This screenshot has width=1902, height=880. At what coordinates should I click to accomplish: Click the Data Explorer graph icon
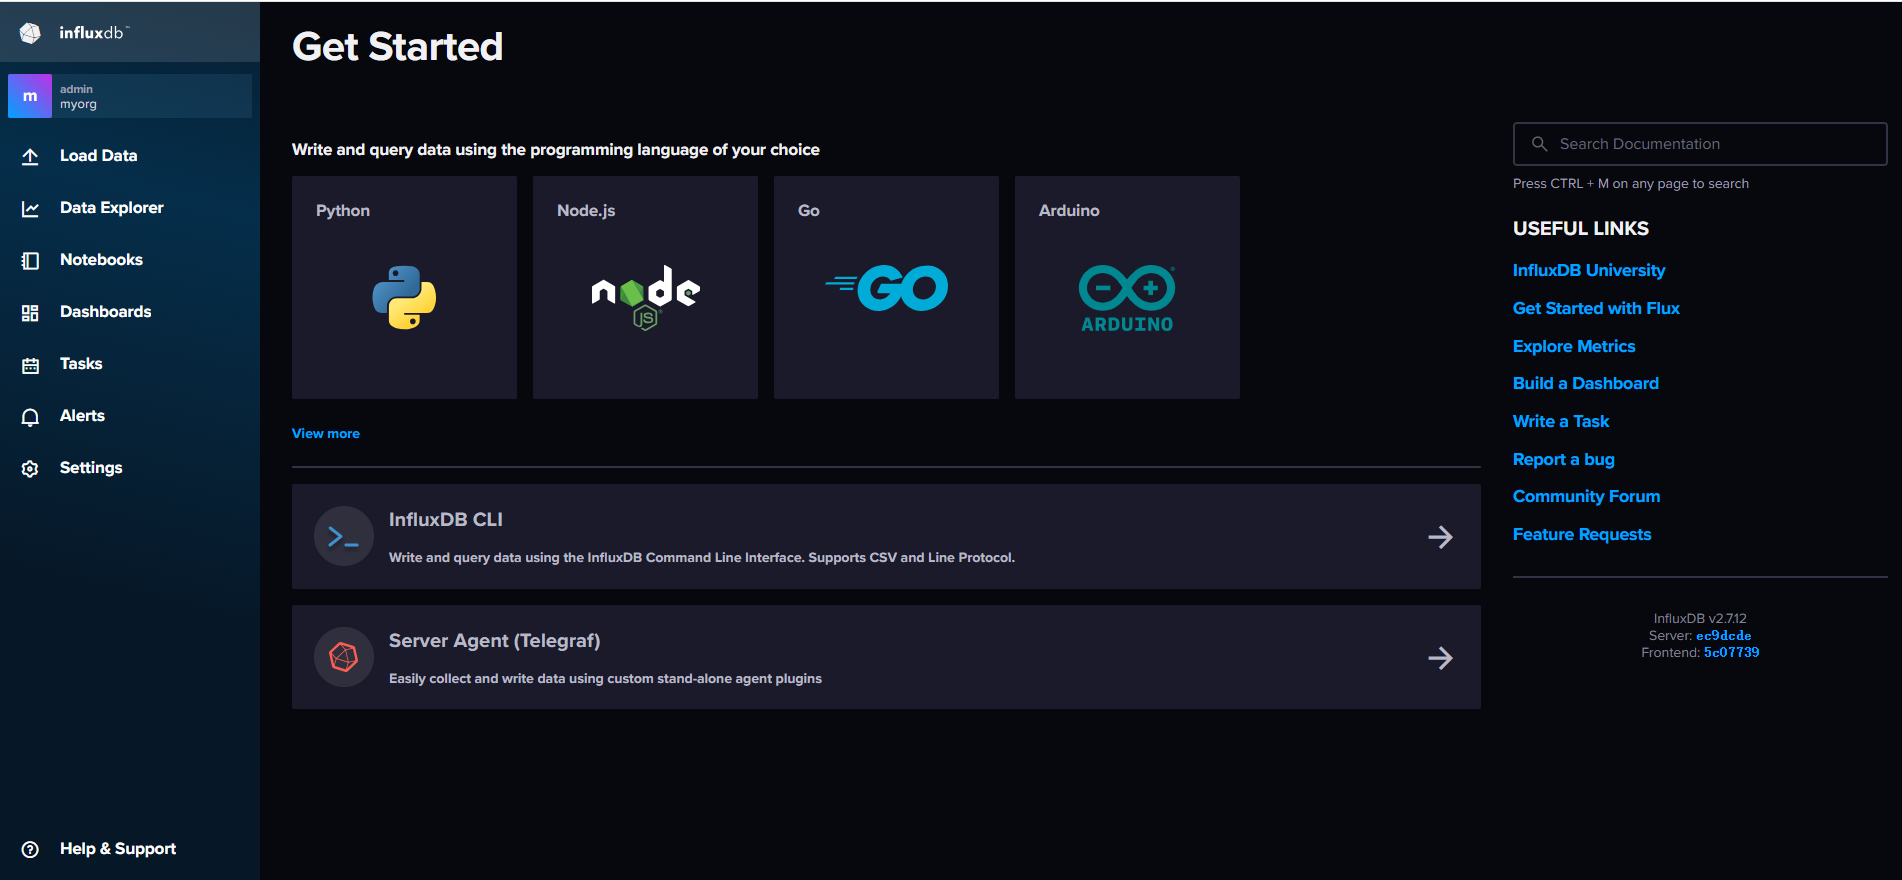point(30,208)
